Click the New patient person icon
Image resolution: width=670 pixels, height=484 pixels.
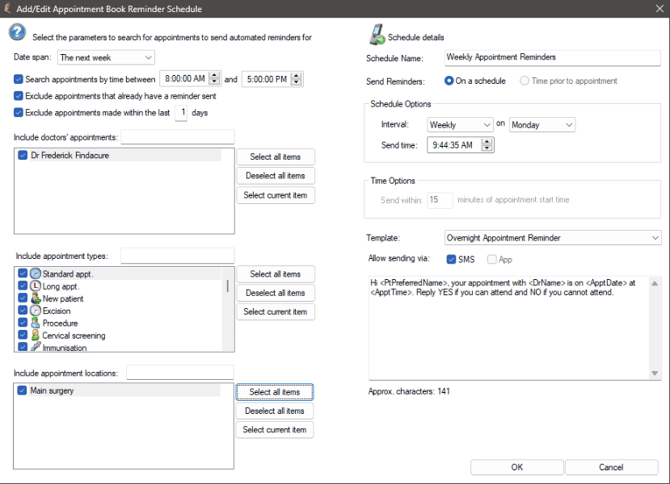pos(36,298)
